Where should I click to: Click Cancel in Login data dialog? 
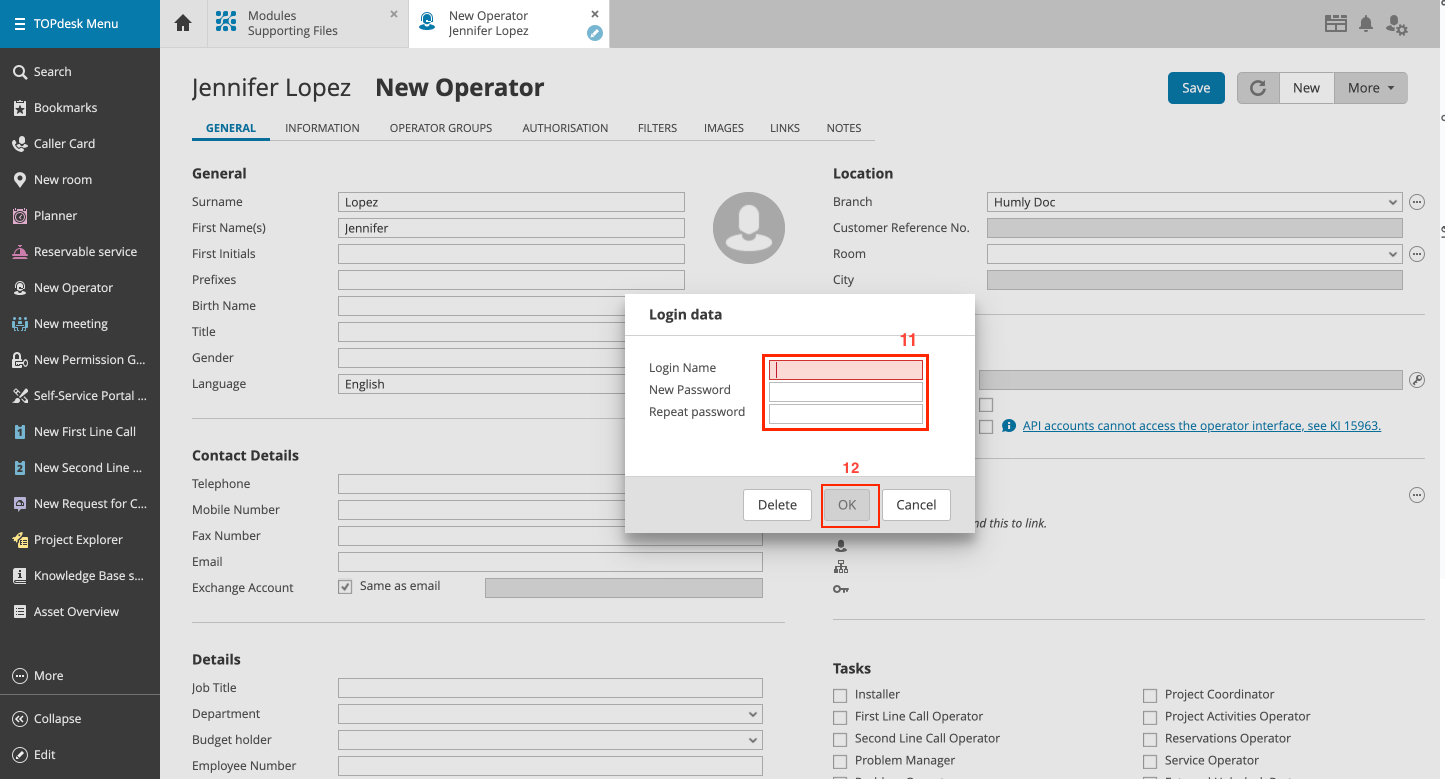tap(915, 505)
